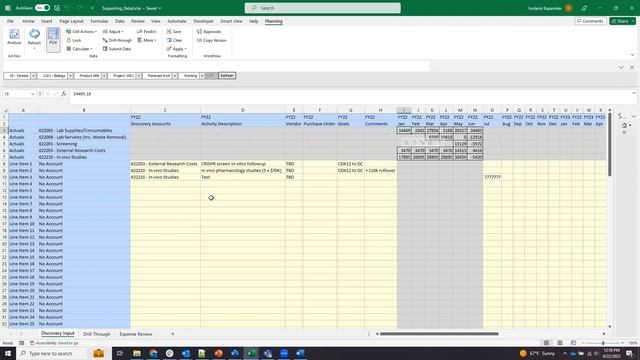Switch to Expense Review sheet tab
Viewport: 640px width, 360px height.
click(x=136, y=334)
